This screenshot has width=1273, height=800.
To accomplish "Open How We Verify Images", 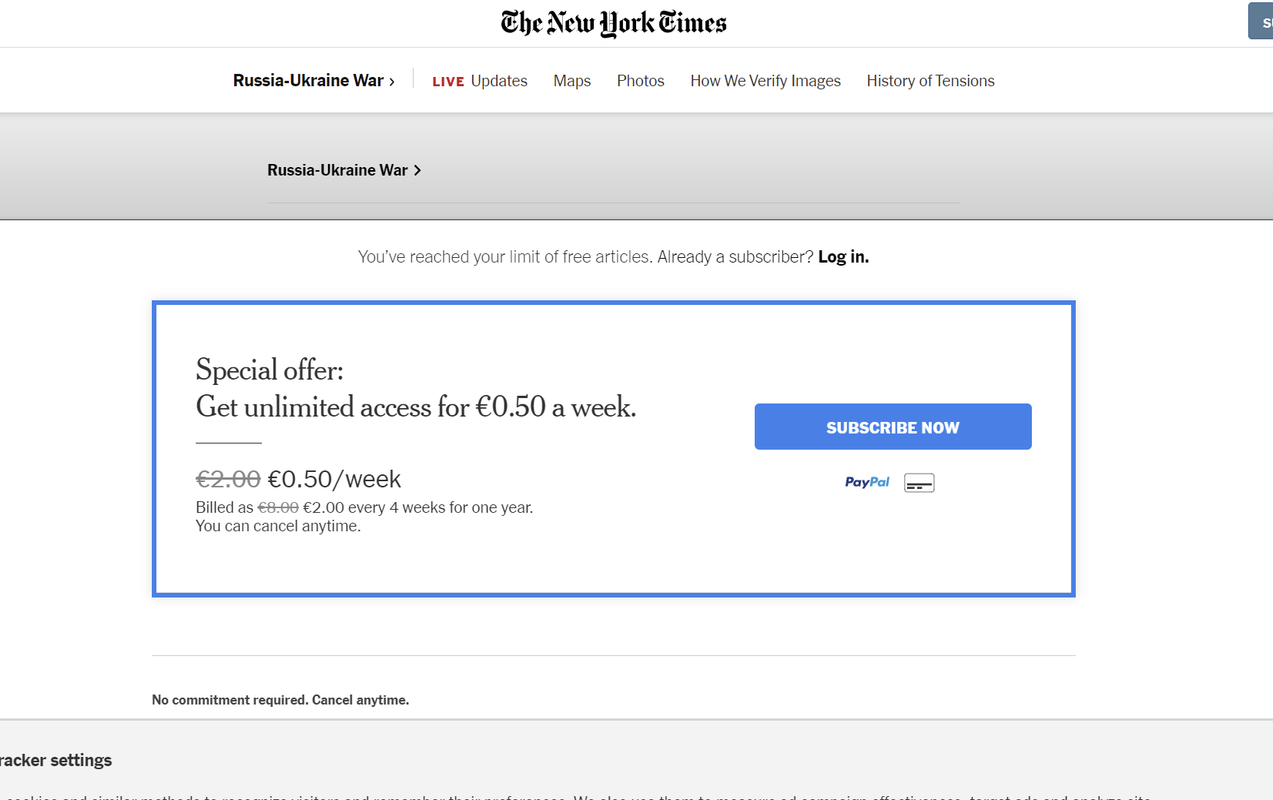I will pyautogui.click(x=765, y=81).
